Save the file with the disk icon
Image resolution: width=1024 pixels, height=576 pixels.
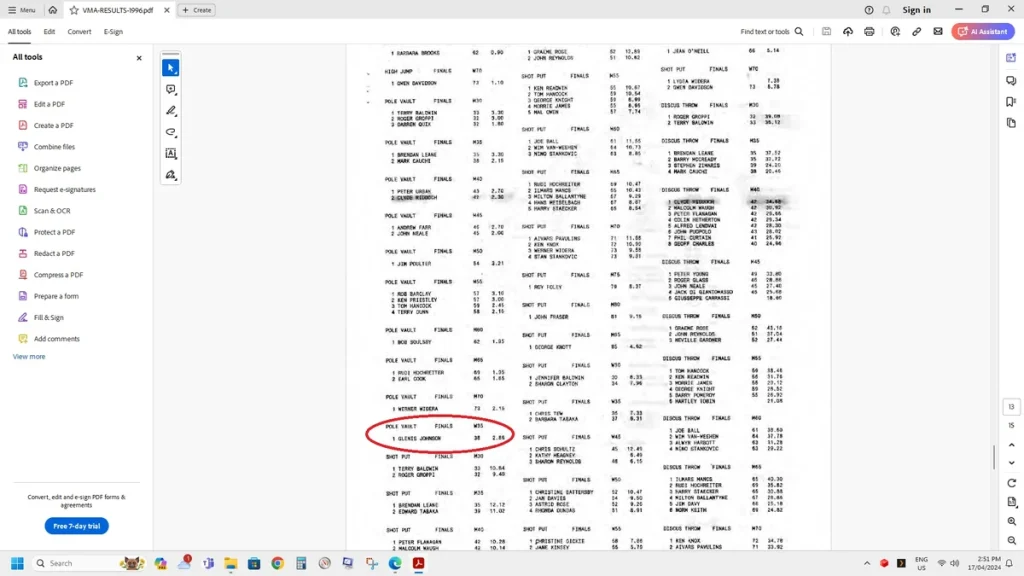coord(826,31)
